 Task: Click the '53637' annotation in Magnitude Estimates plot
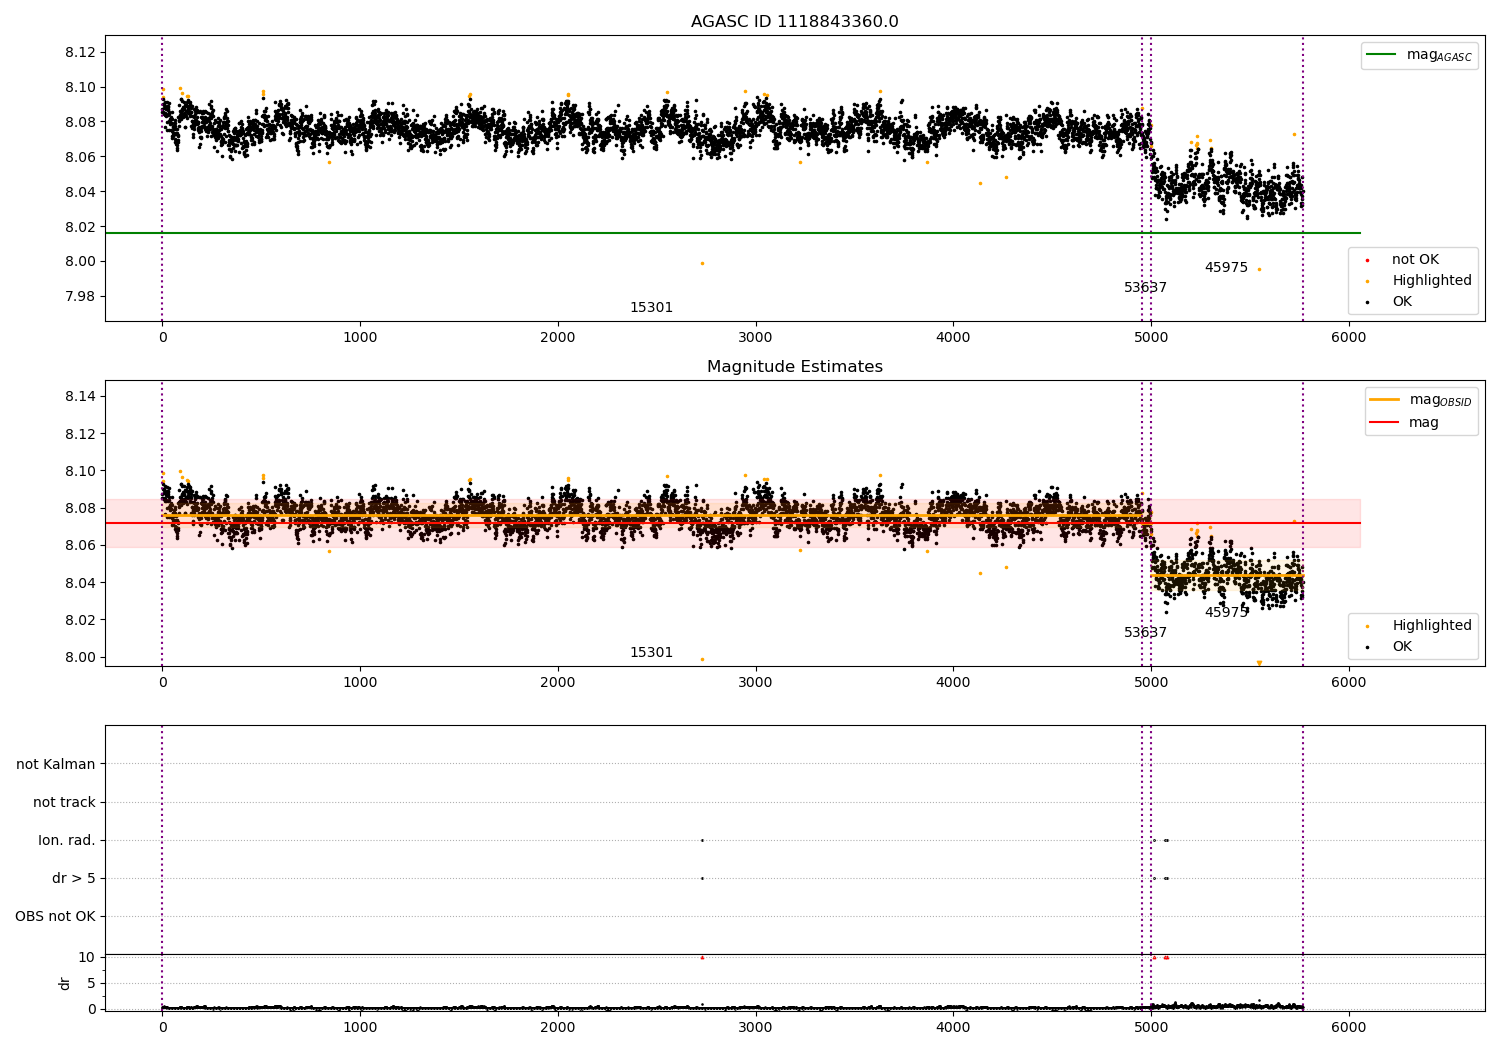point(1145,633)
